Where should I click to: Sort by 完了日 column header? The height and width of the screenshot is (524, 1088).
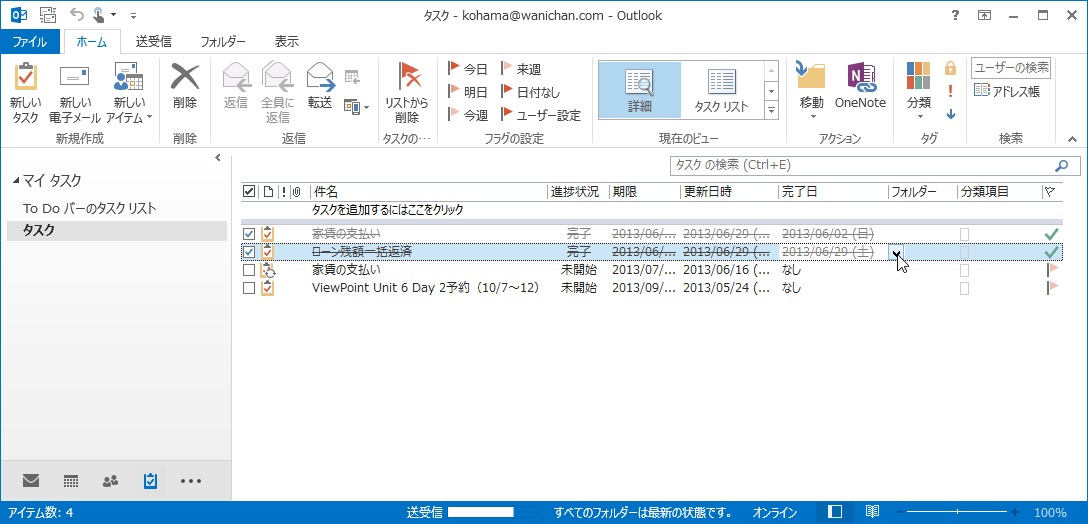(833, 192)
